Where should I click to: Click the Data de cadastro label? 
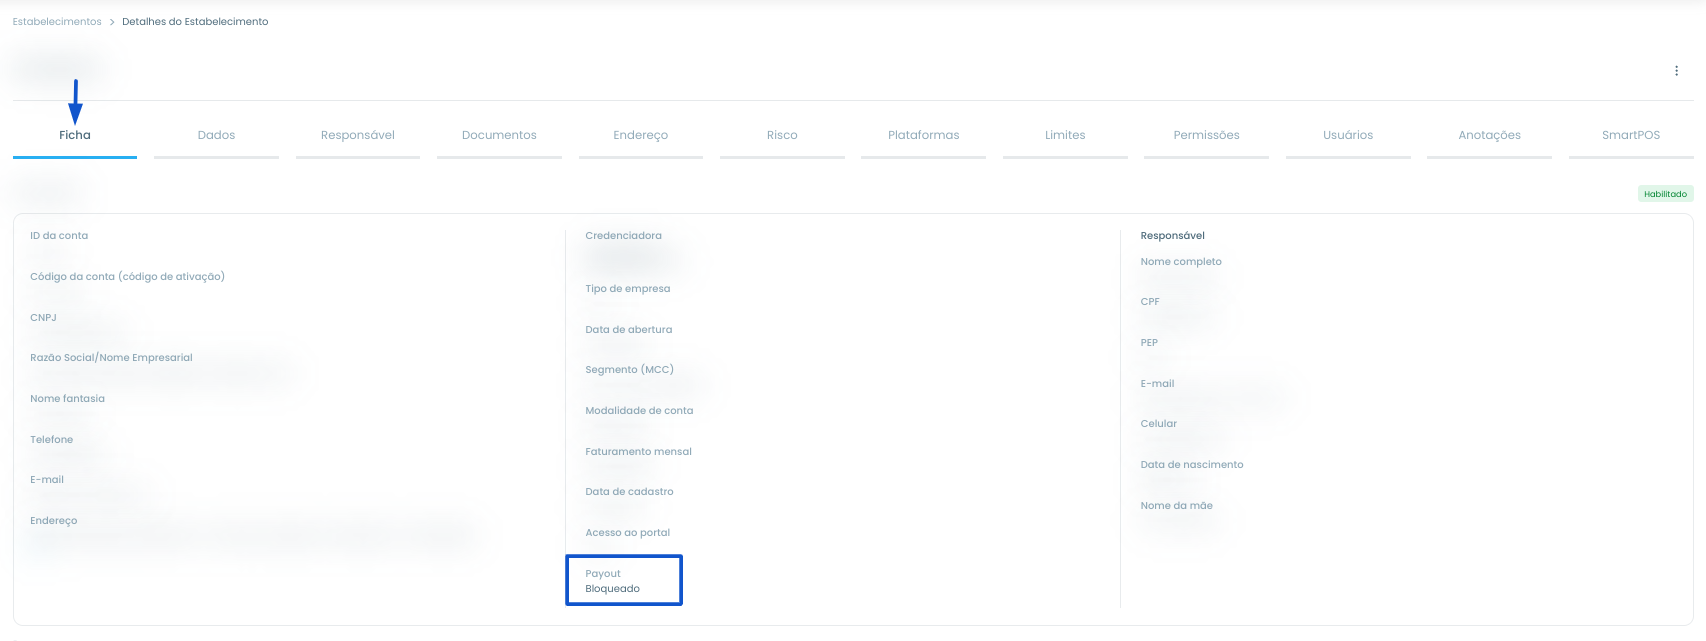pos(629,492)
